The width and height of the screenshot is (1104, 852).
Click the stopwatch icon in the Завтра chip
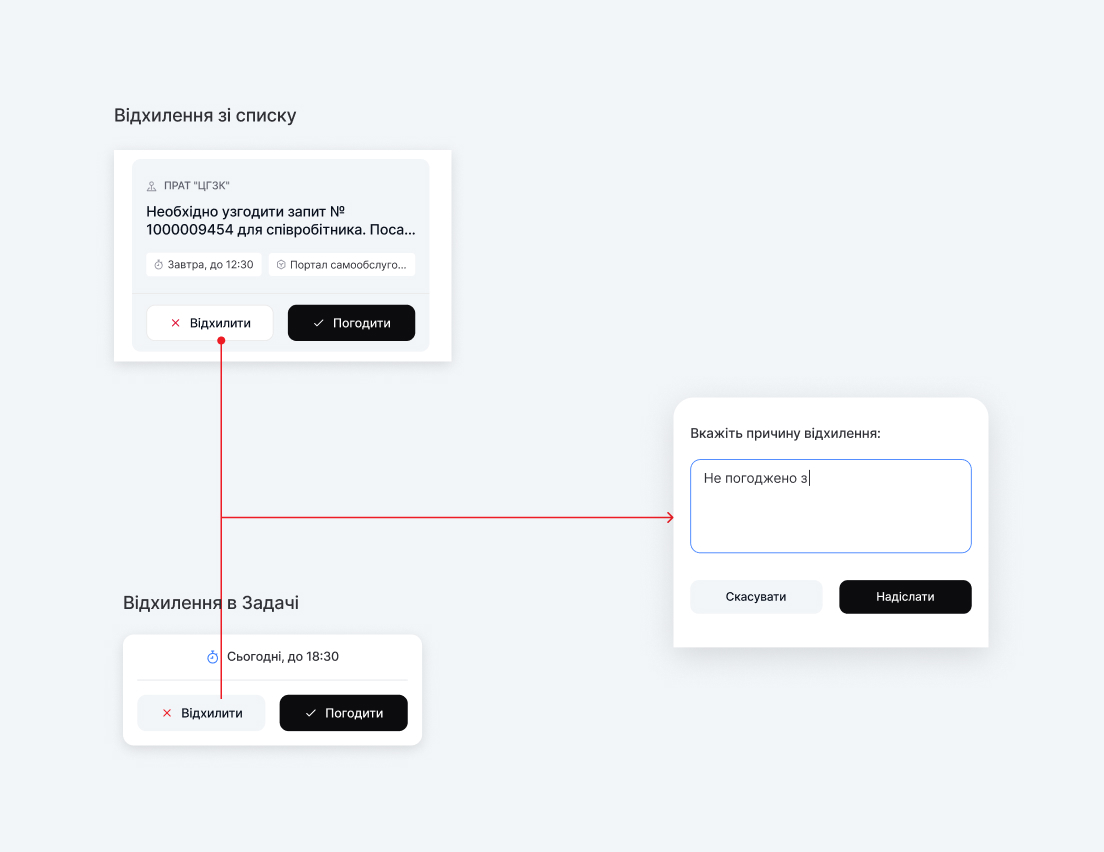tap(158, 265)
